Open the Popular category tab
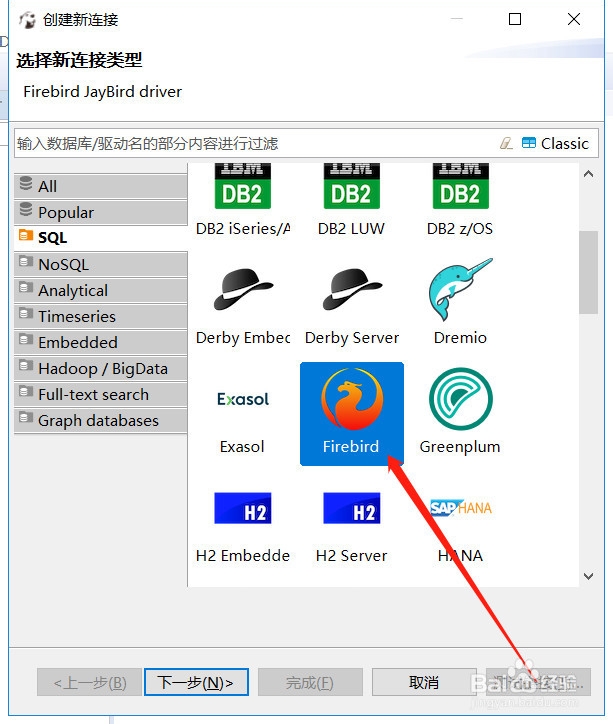The width and height of the screenshot is (613, 724). coord(101,212)
